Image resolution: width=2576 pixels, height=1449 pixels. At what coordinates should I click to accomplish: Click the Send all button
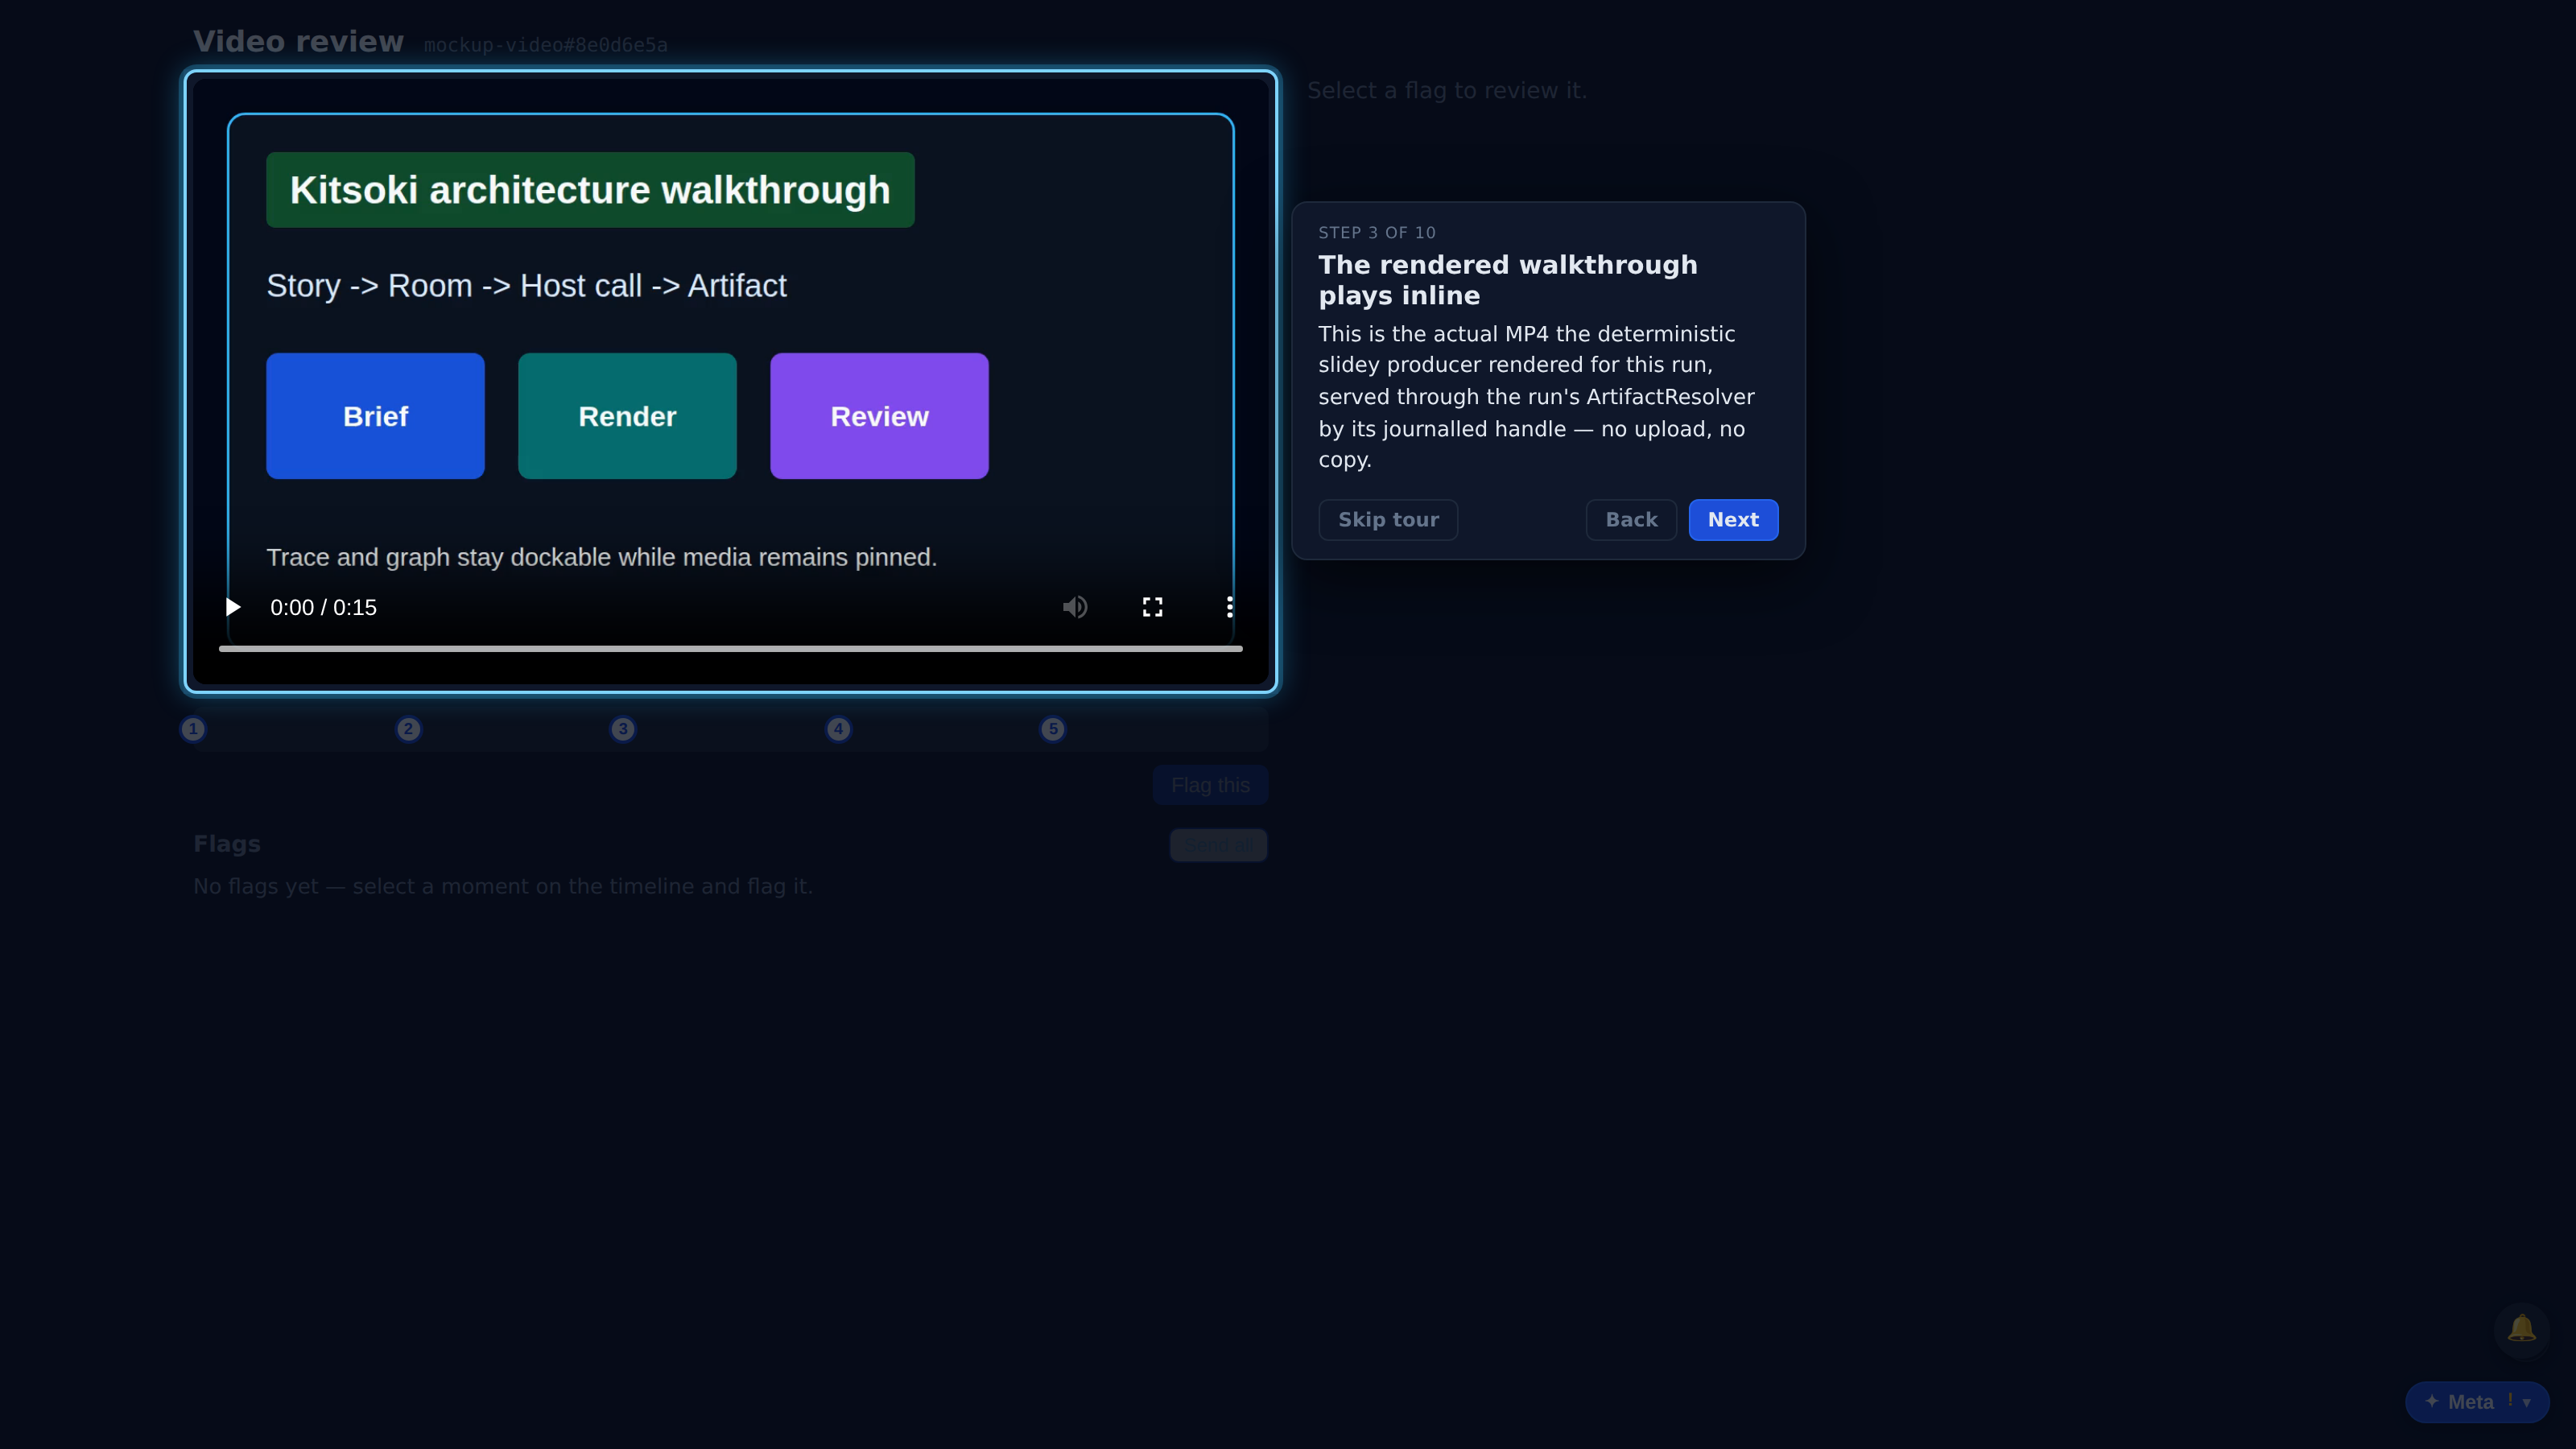coord(1218,845)
